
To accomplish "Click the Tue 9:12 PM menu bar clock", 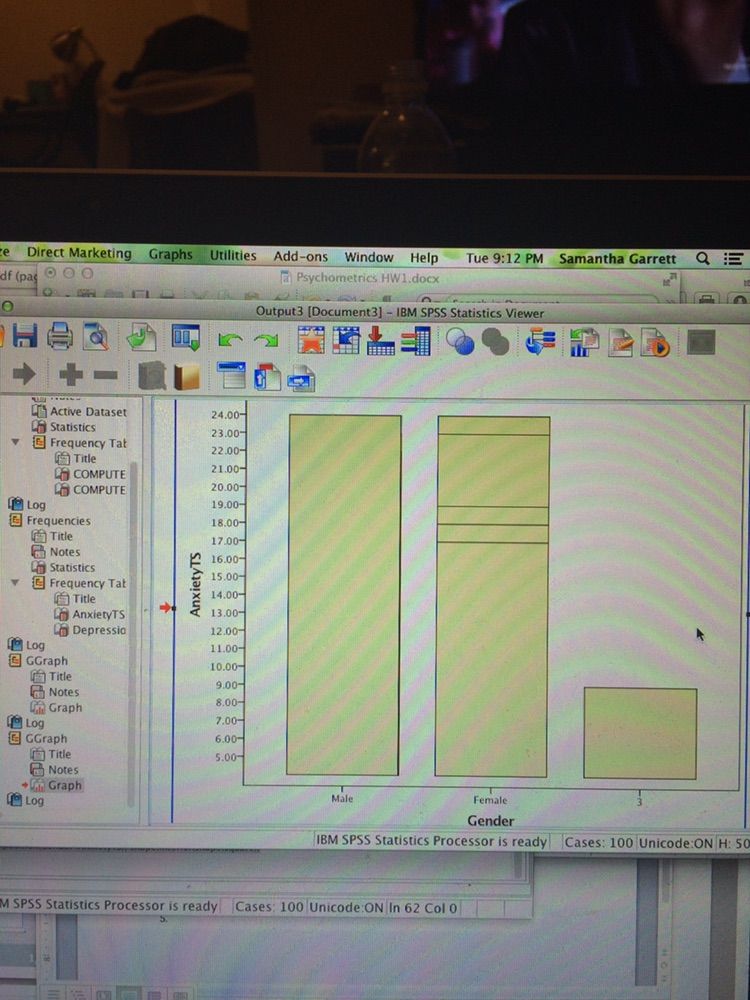I will point(504,258).
